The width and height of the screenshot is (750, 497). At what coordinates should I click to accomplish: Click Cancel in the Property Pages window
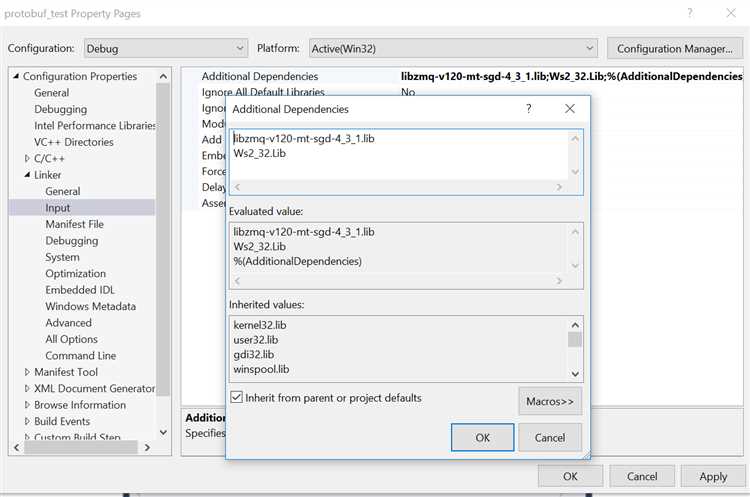pos(642,476)
